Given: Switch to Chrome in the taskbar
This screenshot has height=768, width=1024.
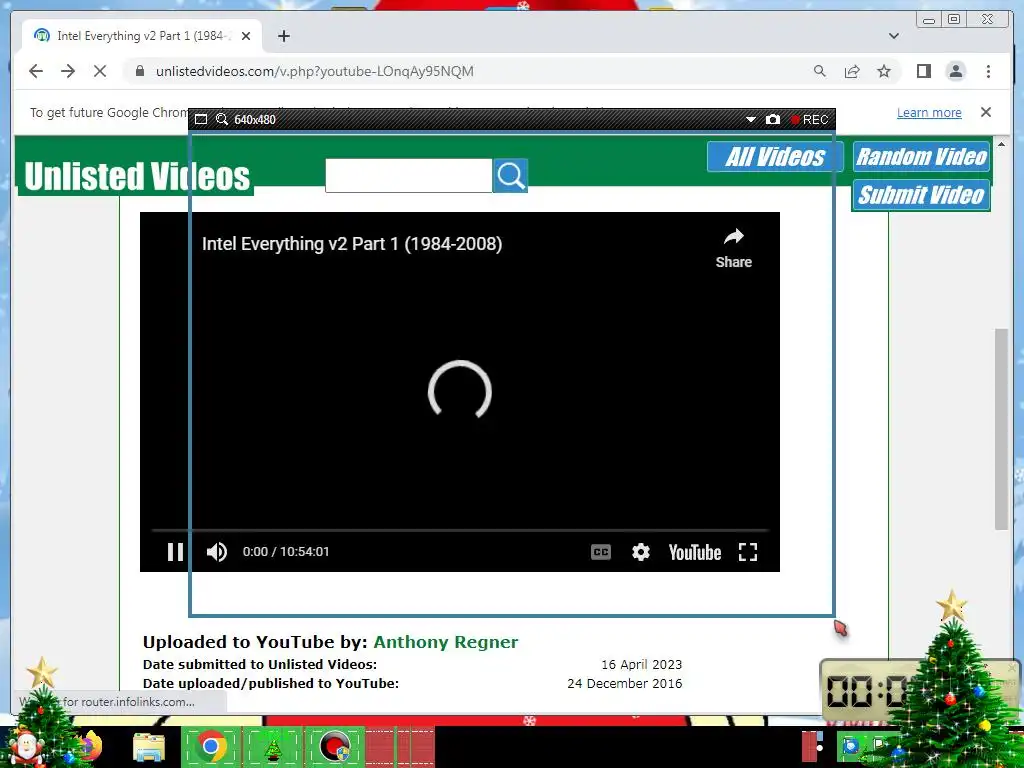Looking at the screenshot, I should click(211, 746).
